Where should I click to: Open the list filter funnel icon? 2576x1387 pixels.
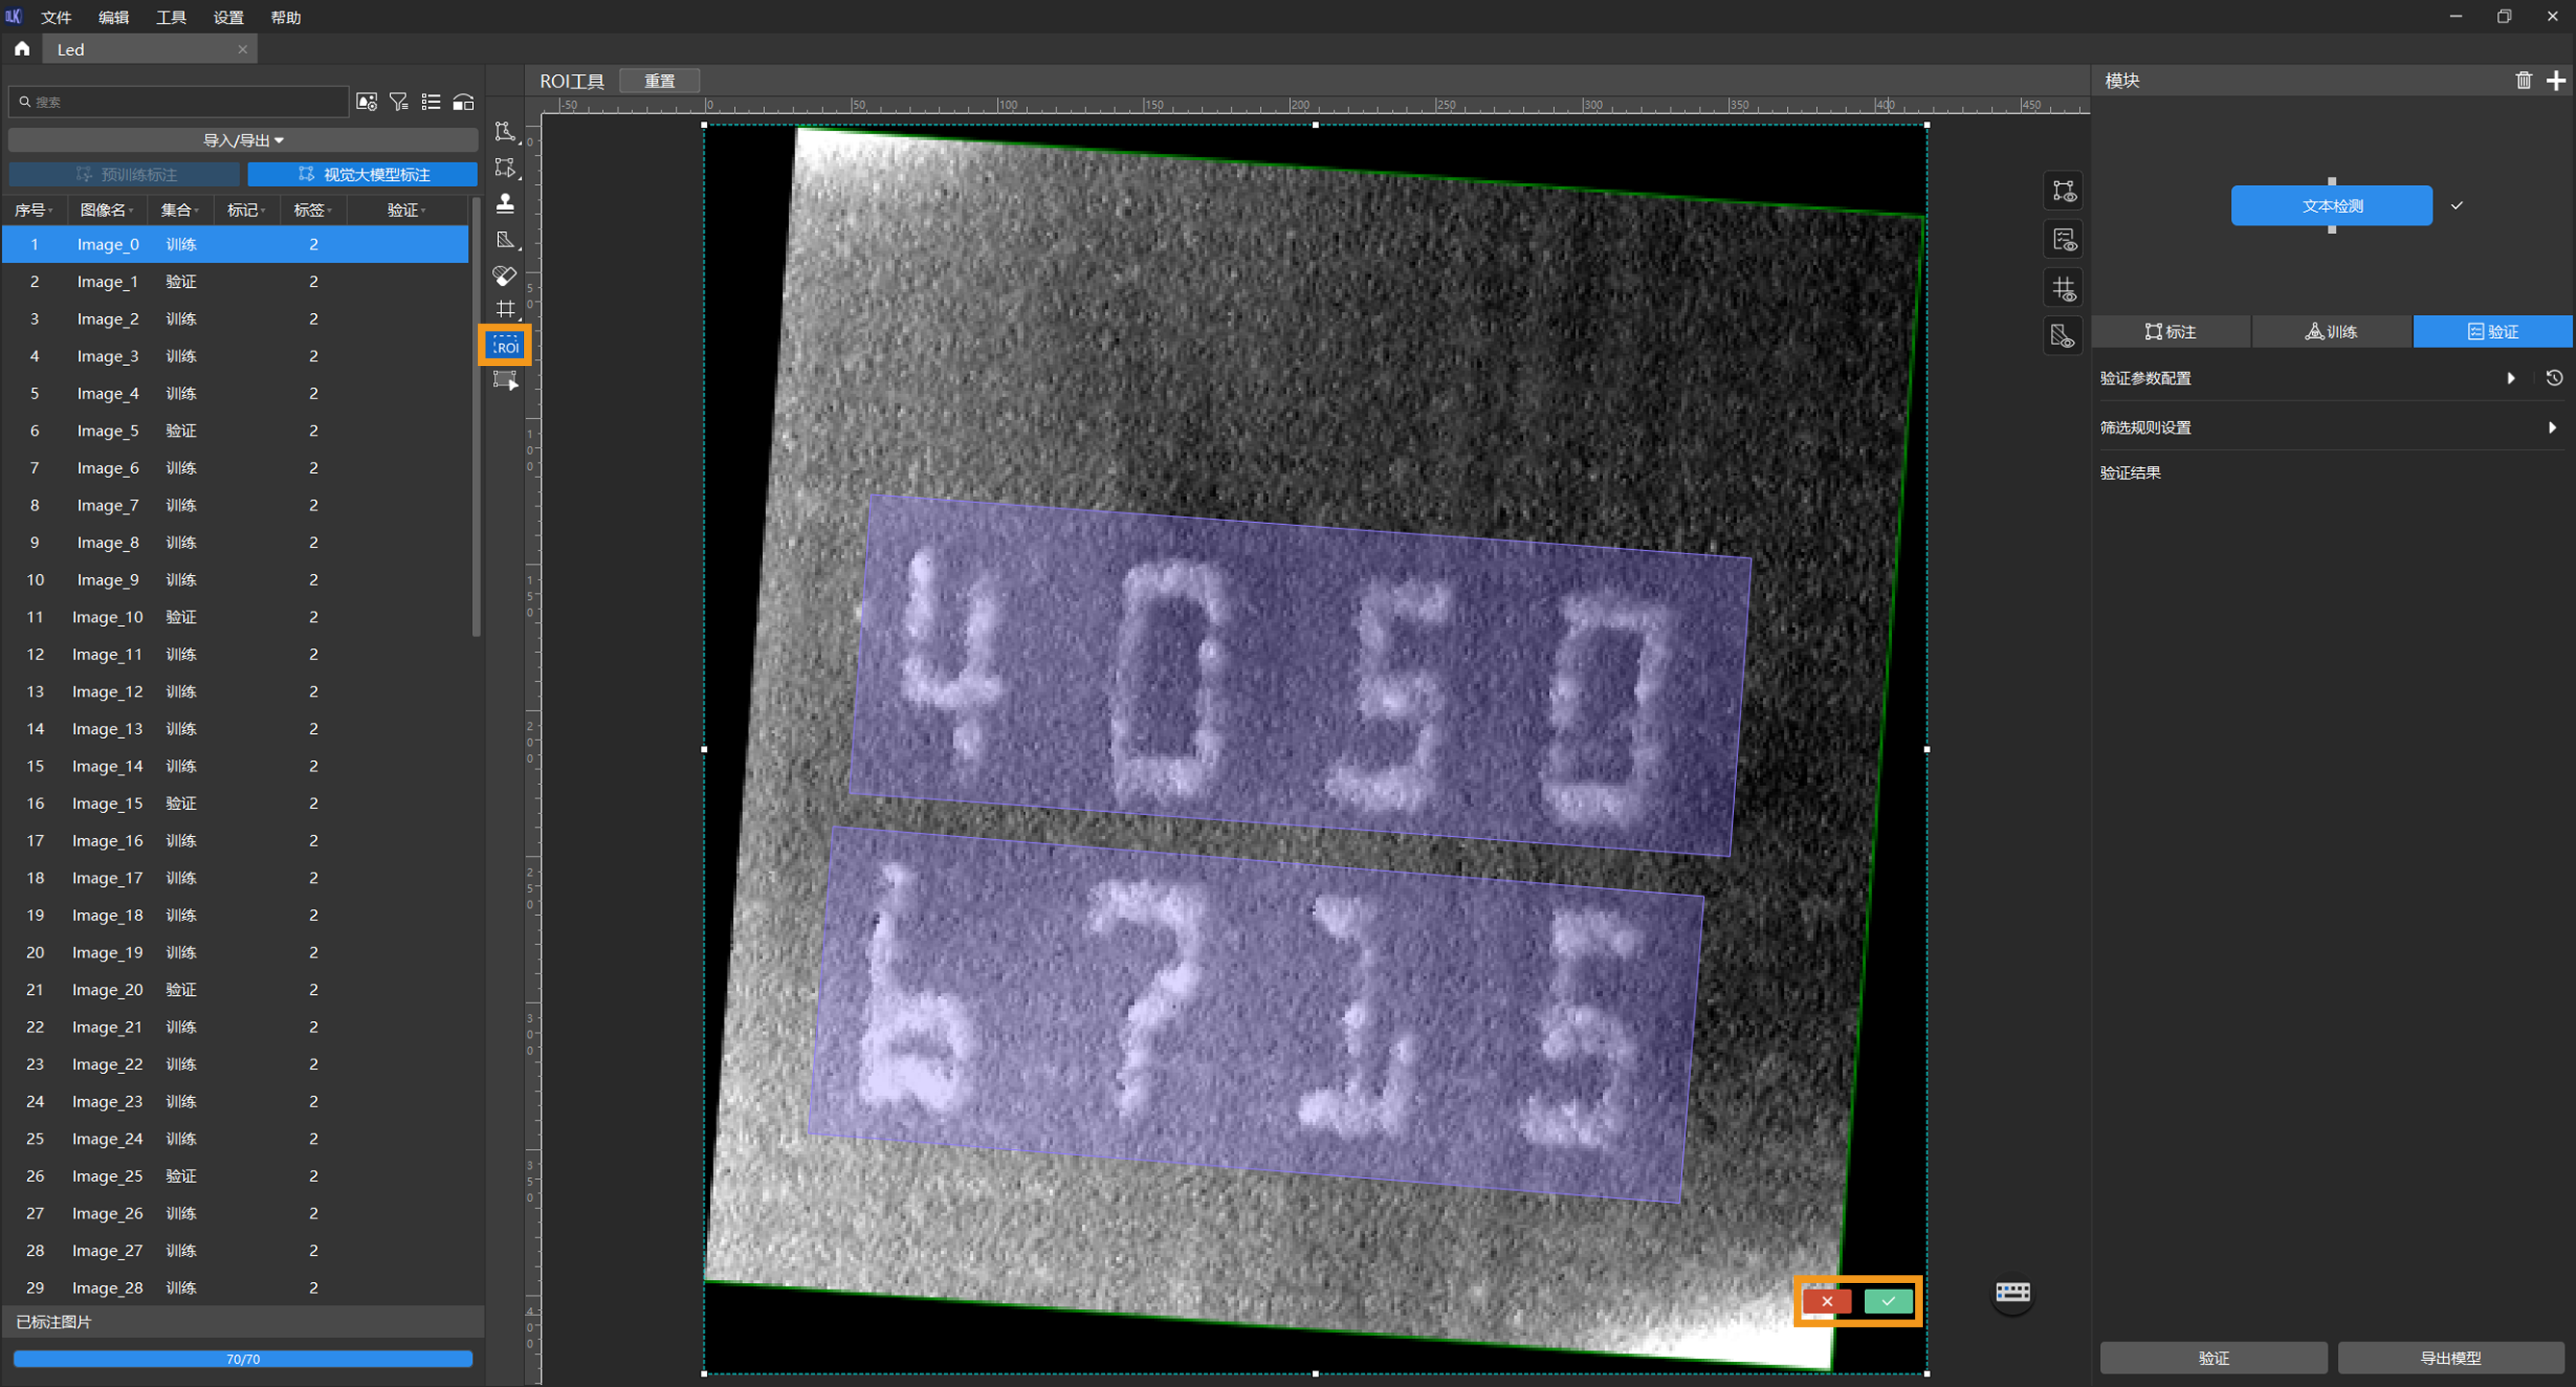[399, 102]
